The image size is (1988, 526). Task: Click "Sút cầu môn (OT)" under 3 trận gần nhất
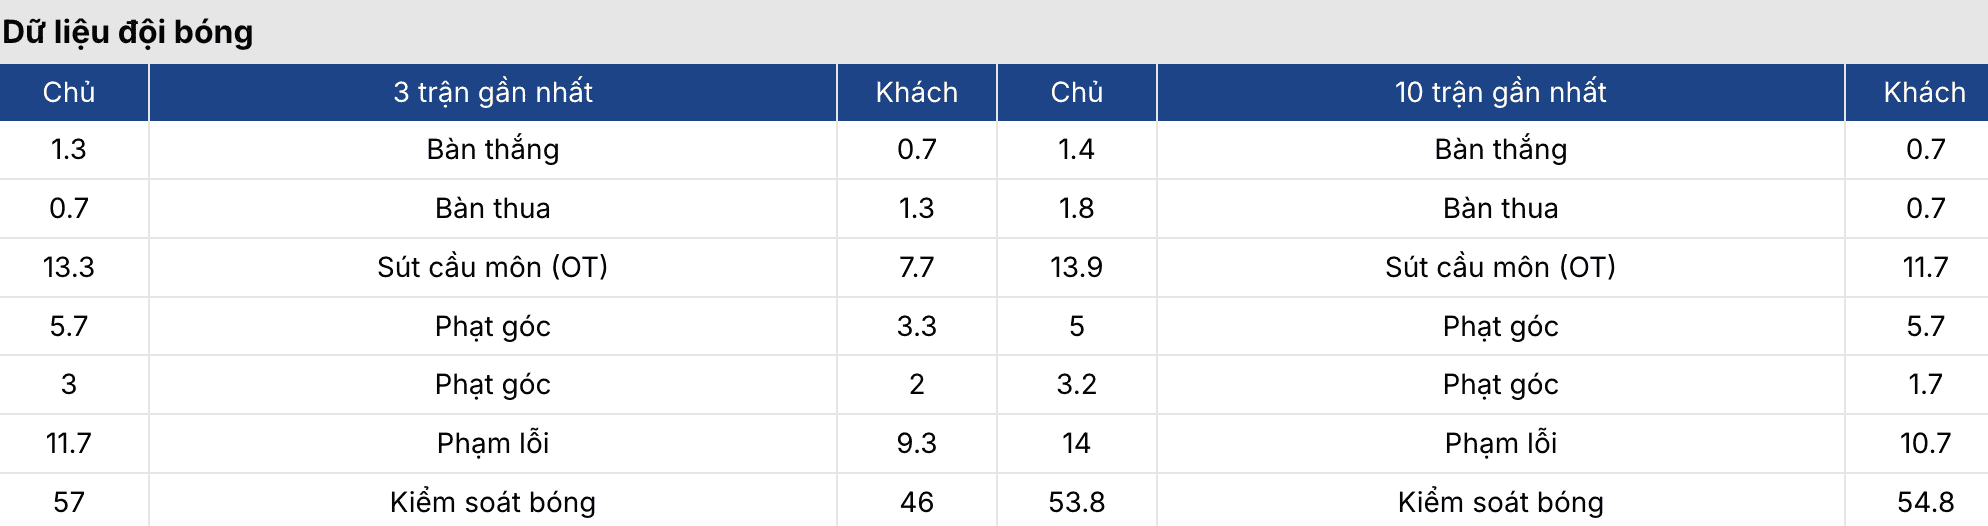point(492,267)
